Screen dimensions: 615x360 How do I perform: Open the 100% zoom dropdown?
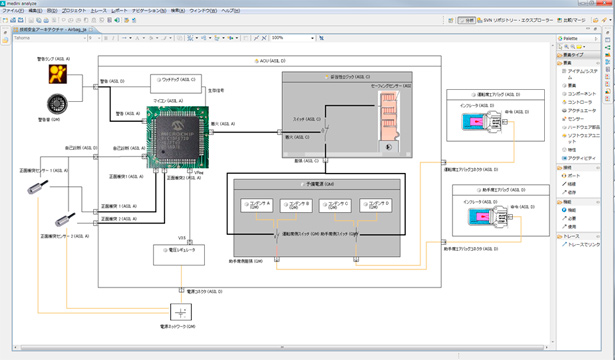point(293,38)
